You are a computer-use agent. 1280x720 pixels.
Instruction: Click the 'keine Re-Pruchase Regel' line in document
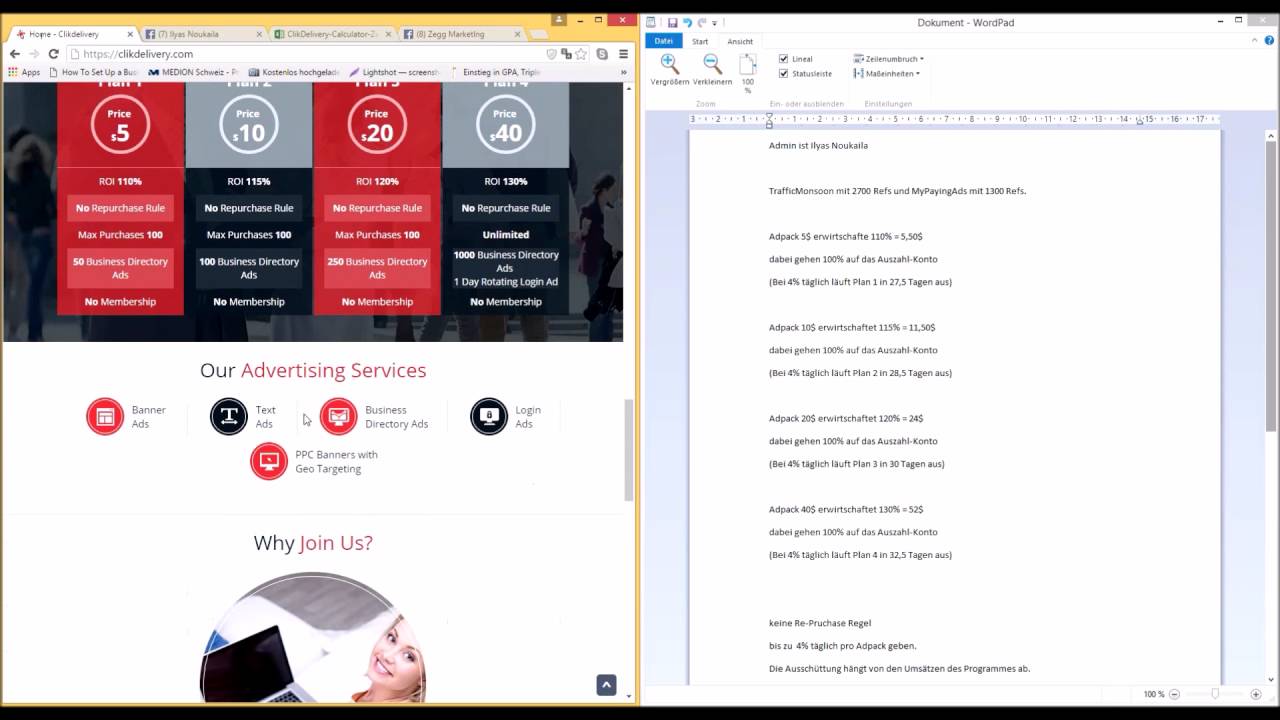[x=820, y=623]
